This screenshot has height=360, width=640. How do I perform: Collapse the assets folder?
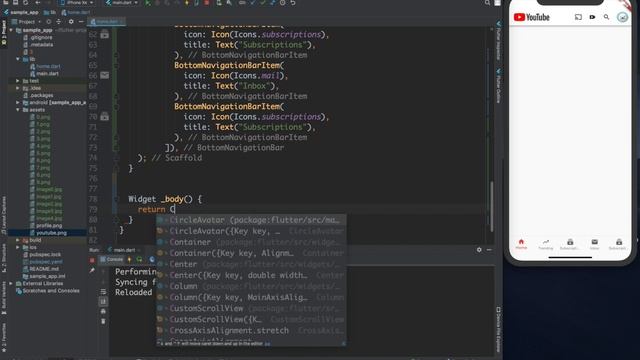[x=18, y=110]
